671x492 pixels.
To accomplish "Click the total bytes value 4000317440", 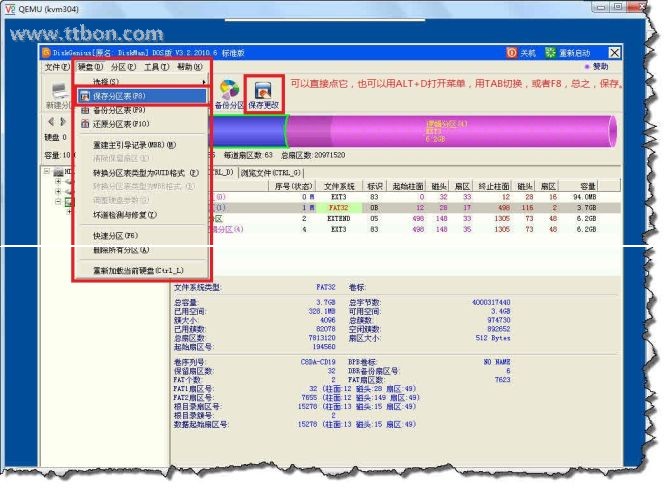I will 491,302.
